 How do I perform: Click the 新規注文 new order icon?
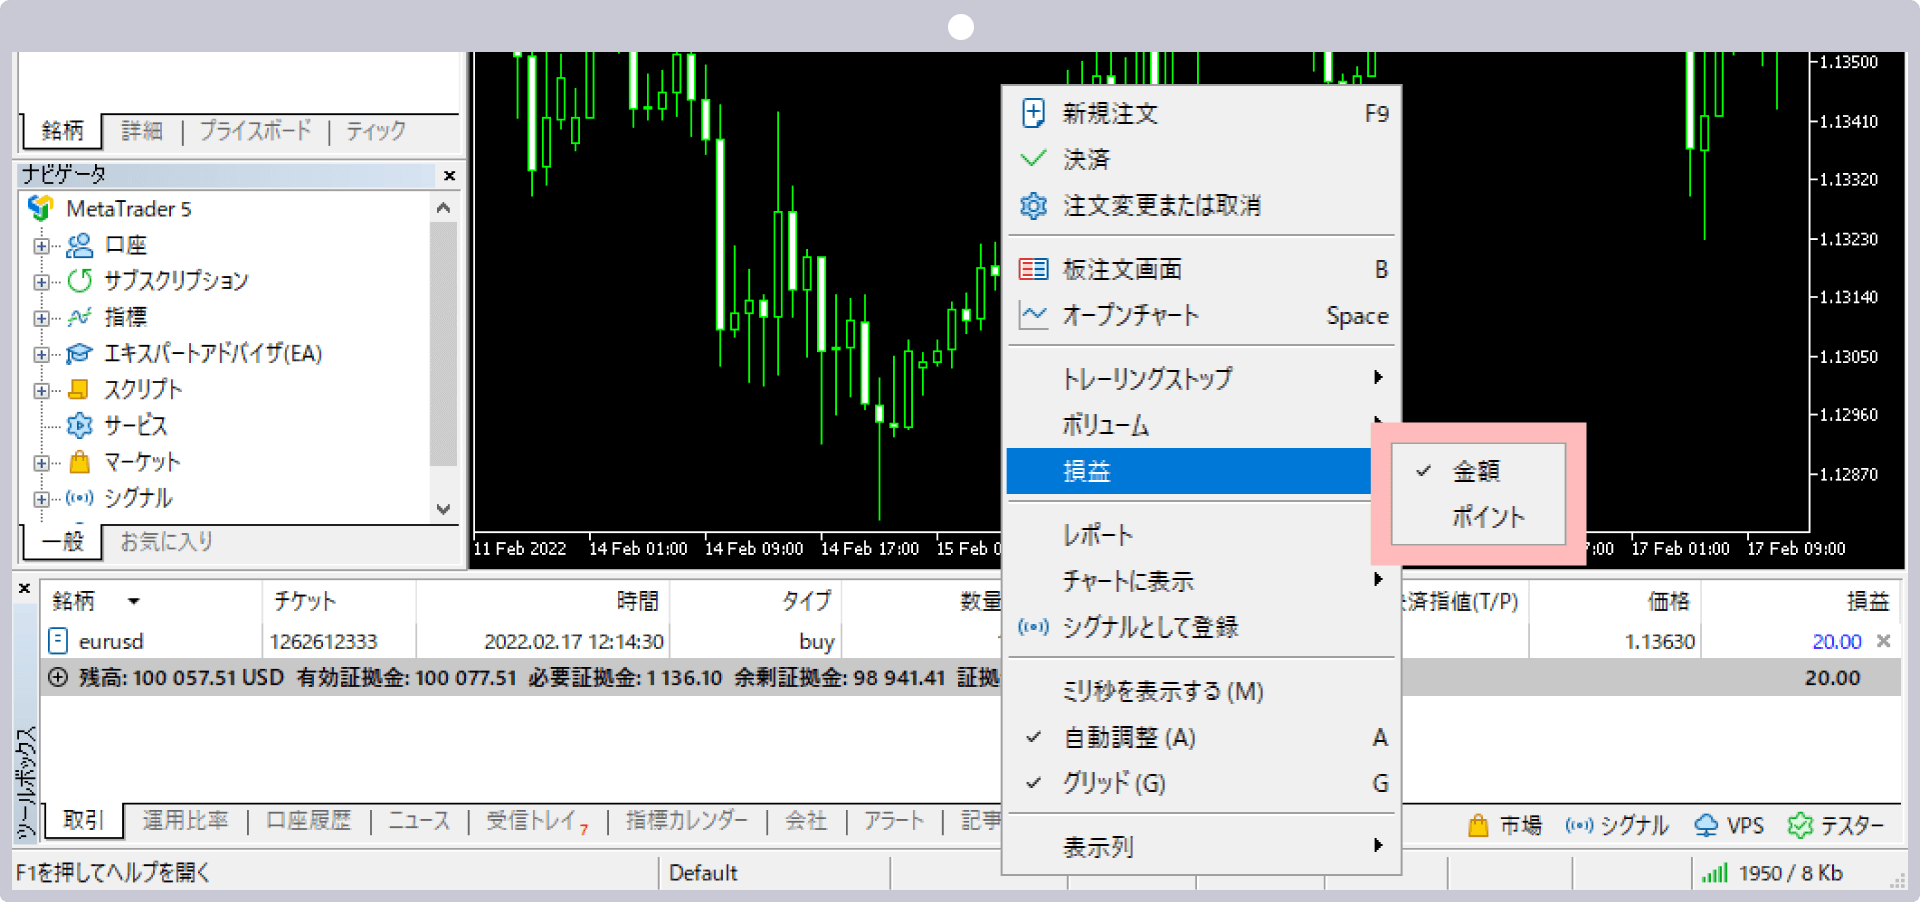point(1033,113)
